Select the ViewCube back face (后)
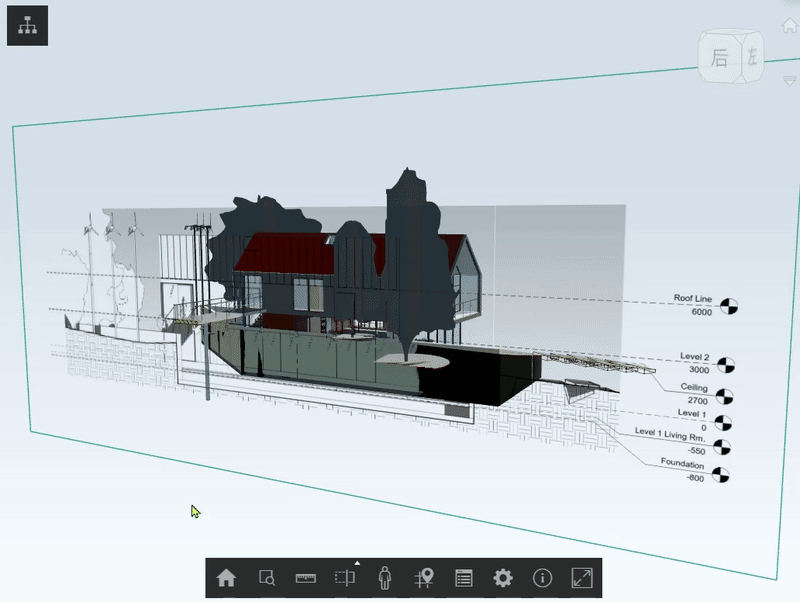This screenshot has width=800, height=602. 719,59
